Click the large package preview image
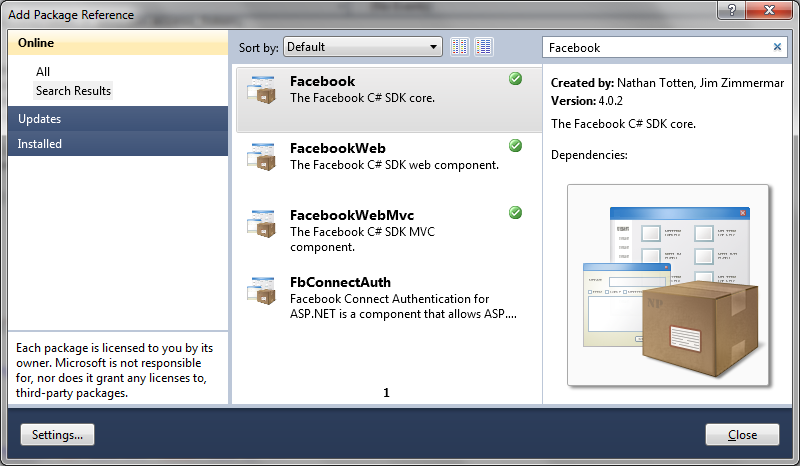800x466 pixels. tap(668, 285)
